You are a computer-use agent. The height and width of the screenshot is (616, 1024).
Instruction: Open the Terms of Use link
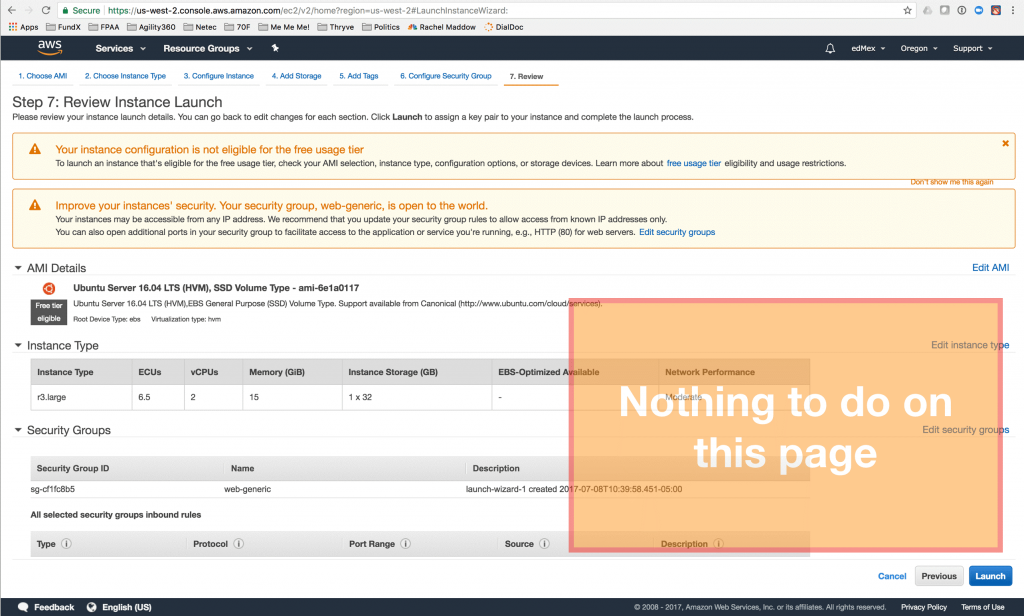point(982,608)
